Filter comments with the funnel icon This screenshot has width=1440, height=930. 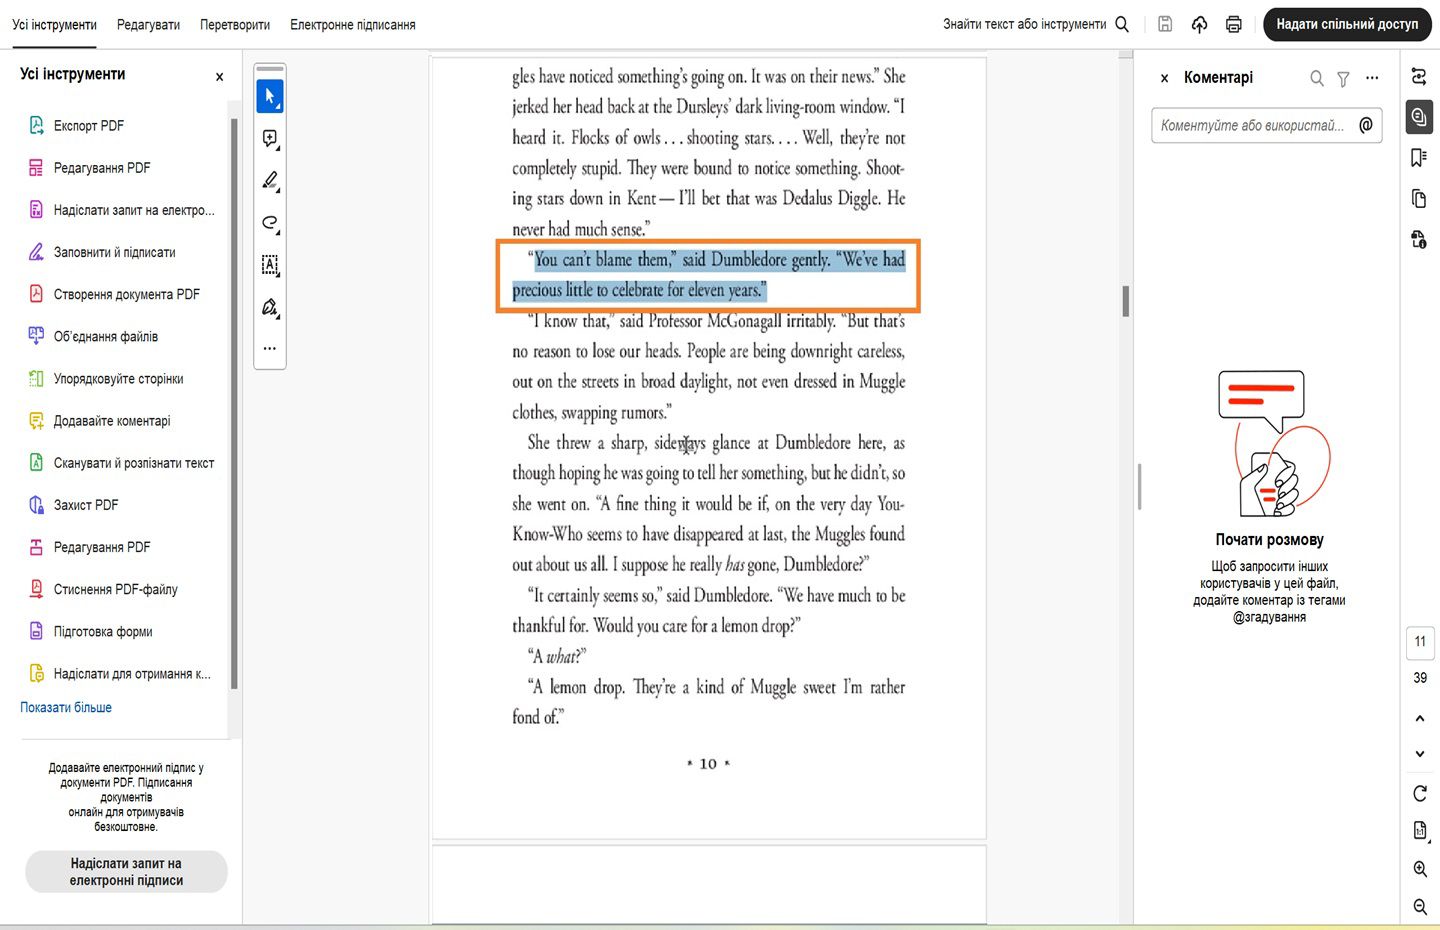(x=1344, y=78)
